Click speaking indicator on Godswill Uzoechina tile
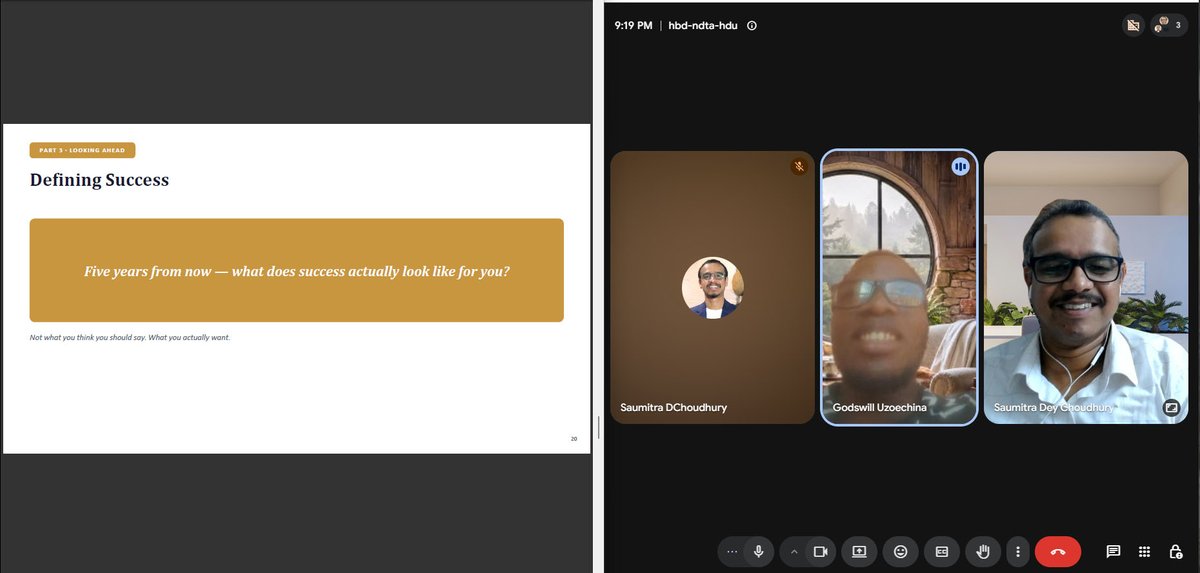1200x573 pixels. [960, 167]
